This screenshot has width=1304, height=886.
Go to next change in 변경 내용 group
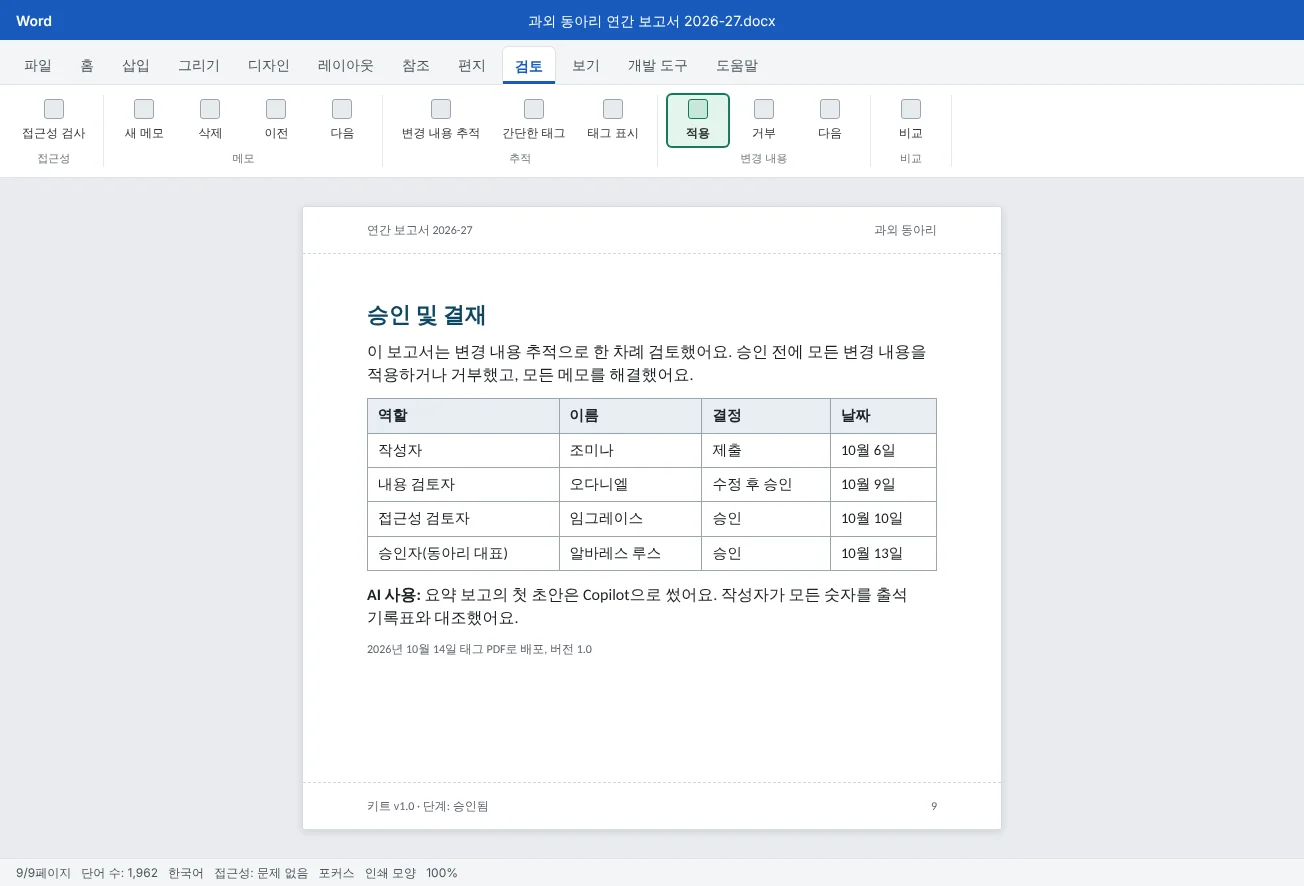tap(830, 120)
